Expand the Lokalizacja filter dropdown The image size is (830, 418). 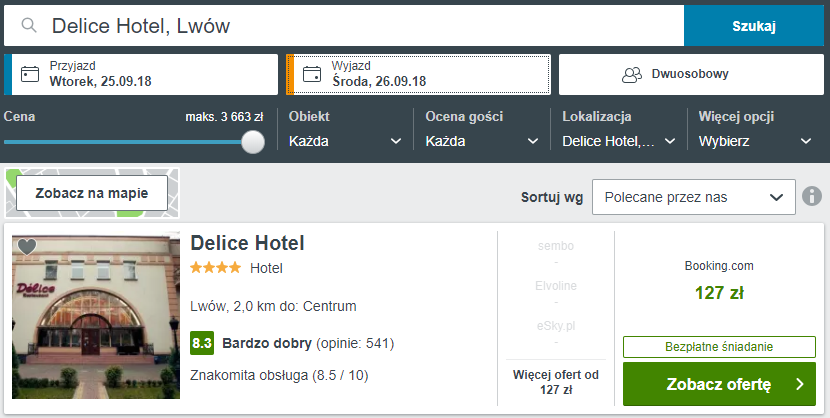click(618, 141)
